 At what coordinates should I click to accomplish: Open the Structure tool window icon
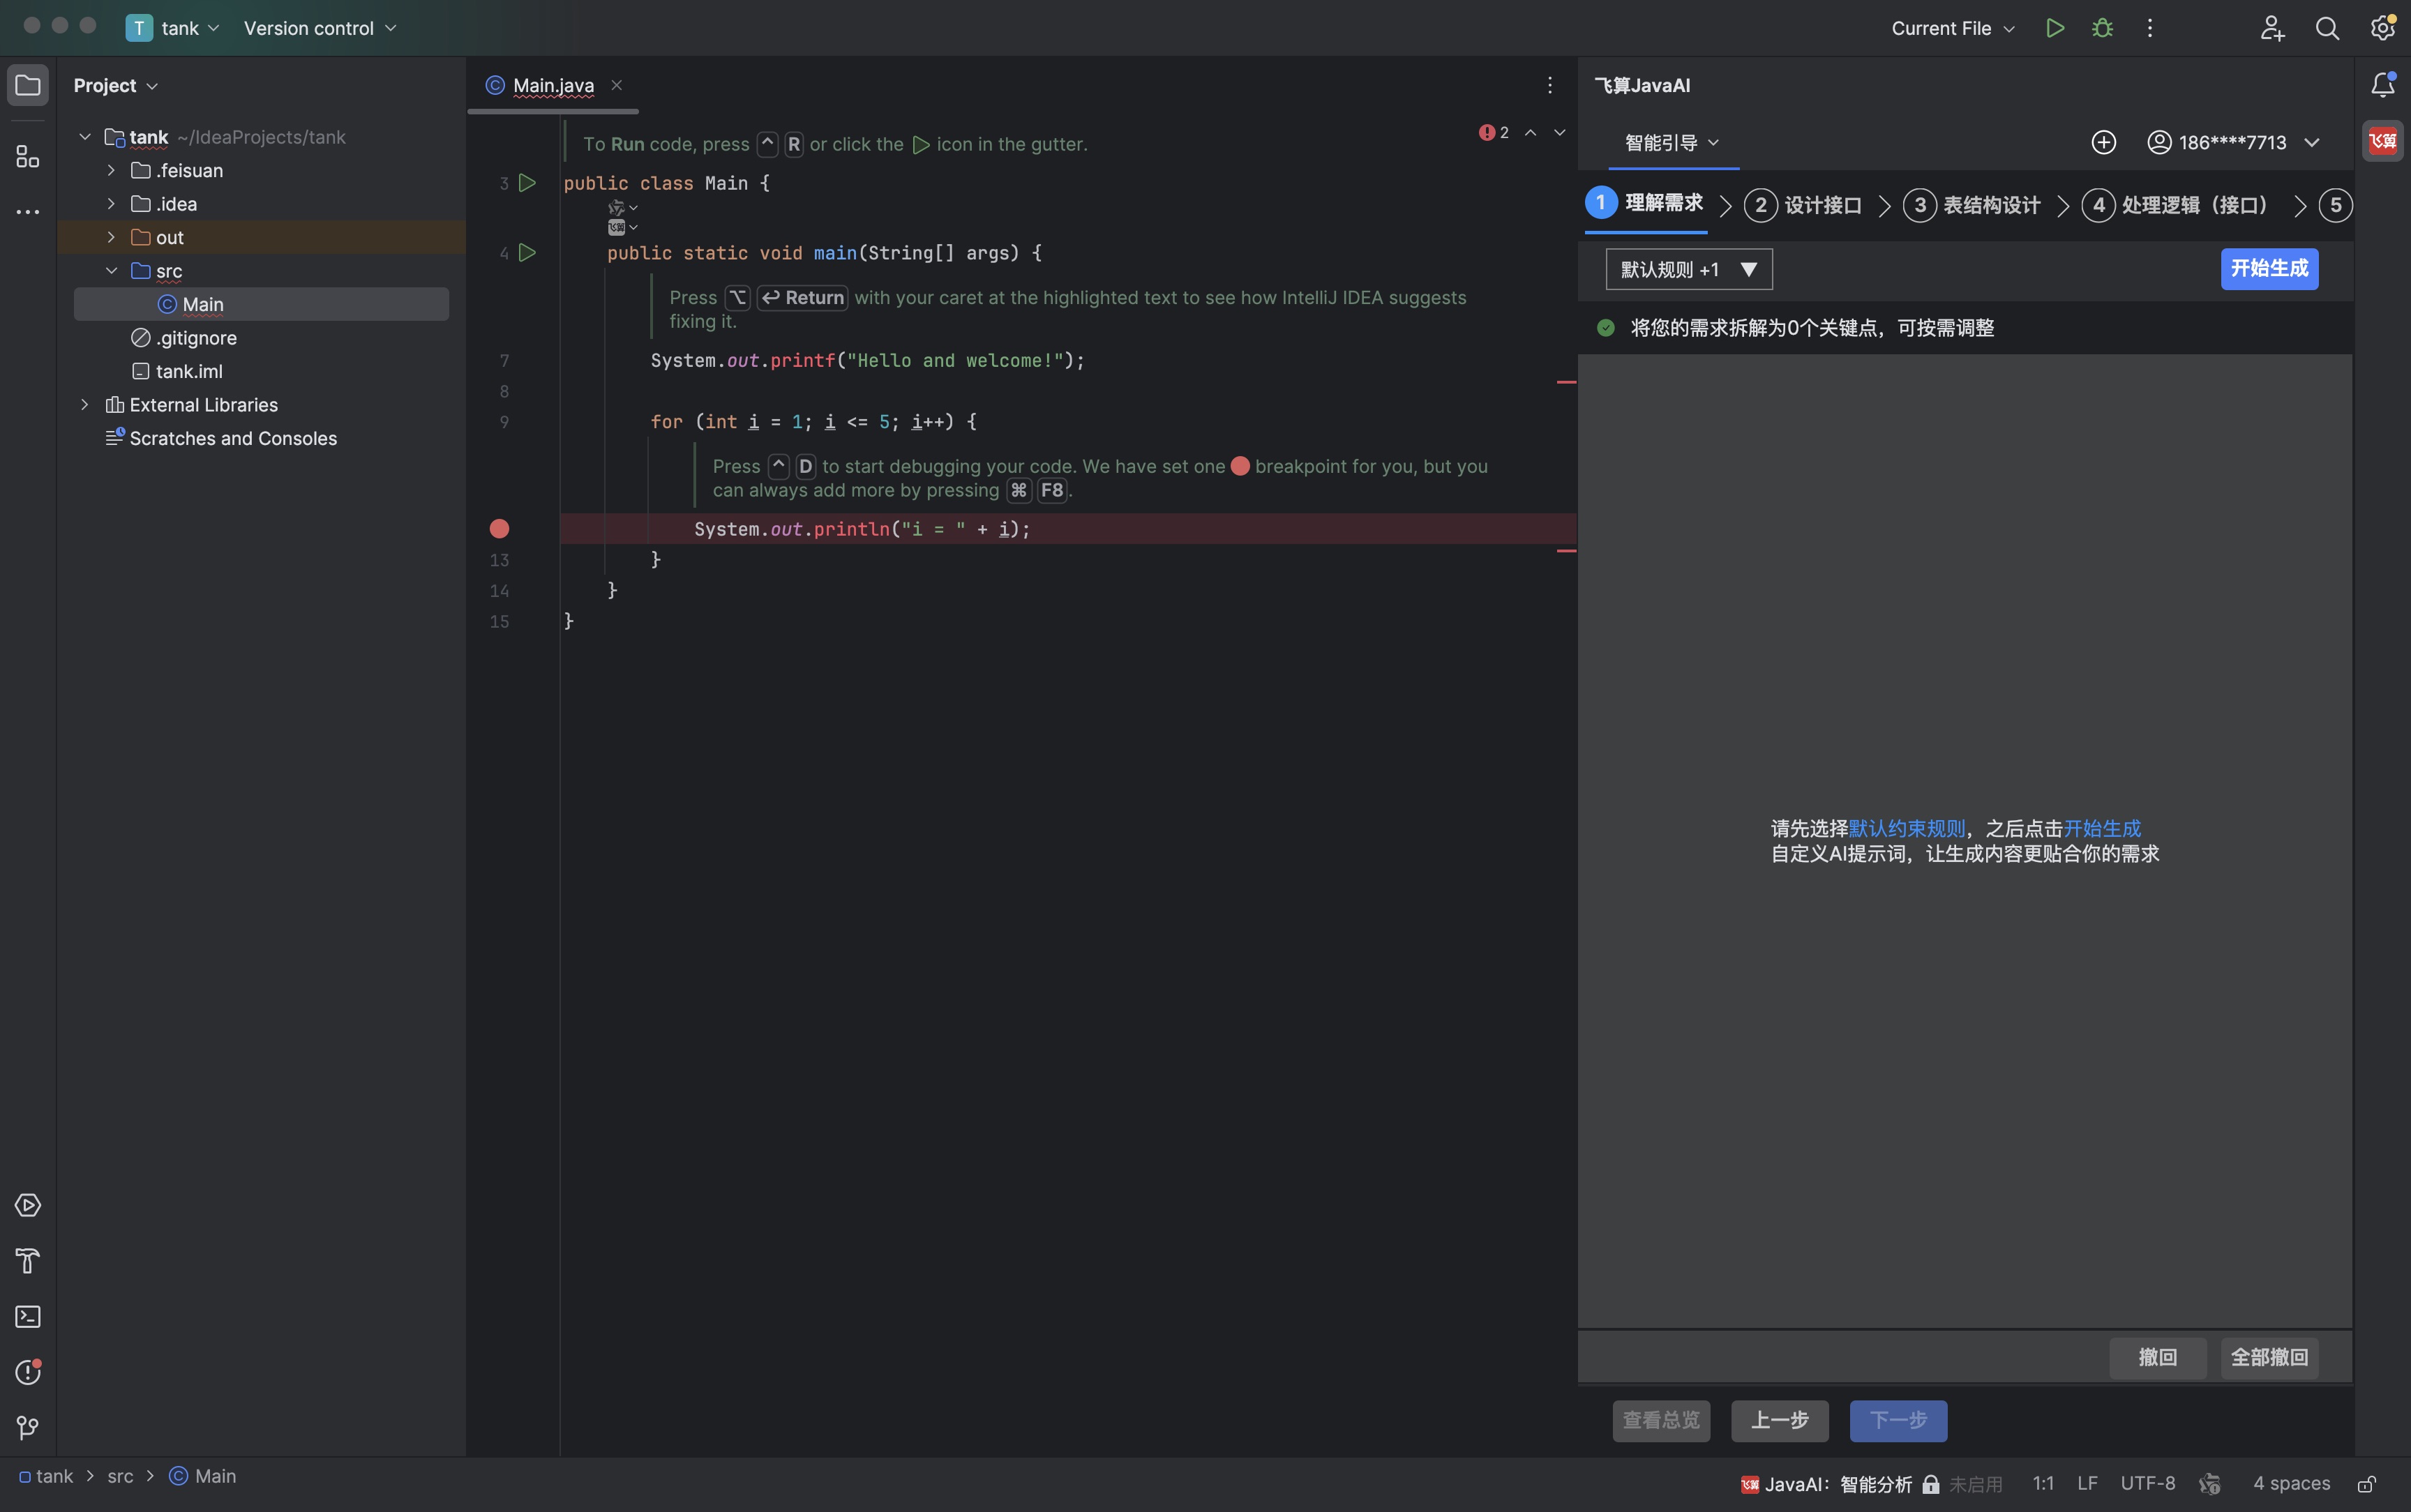28,157
